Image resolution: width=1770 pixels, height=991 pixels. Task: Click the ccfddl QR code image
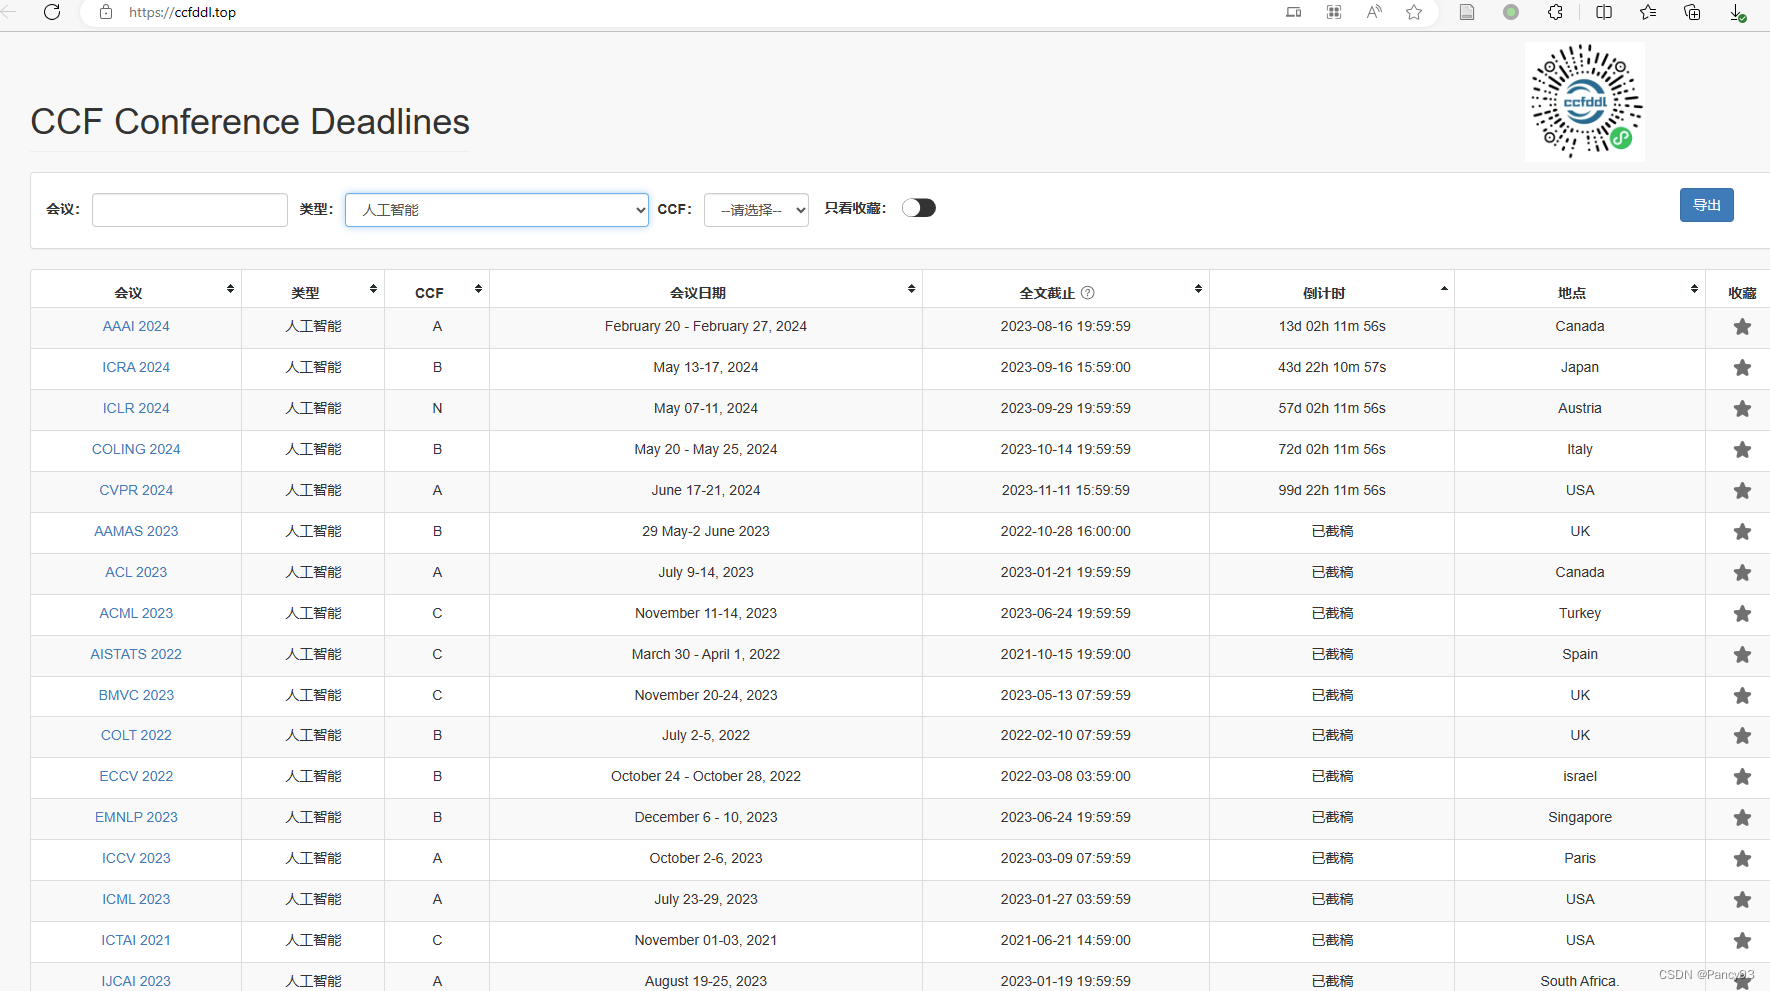point(1585,101)
